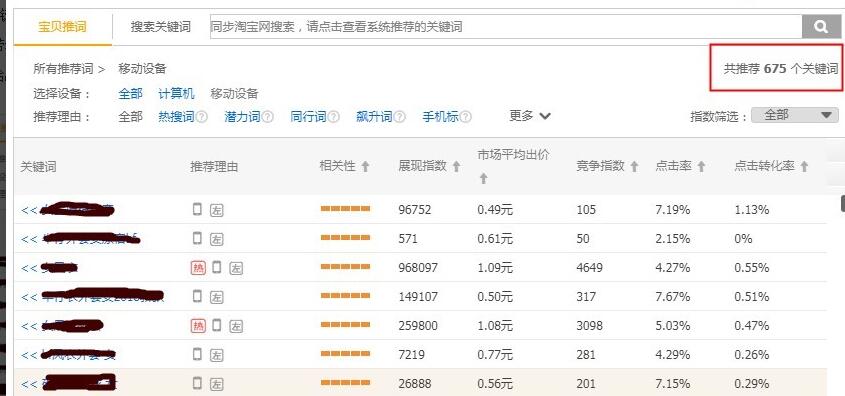This screenshot has height=396, width=845.
Task: Select 计算机 device filter
Action: (176, 94)
